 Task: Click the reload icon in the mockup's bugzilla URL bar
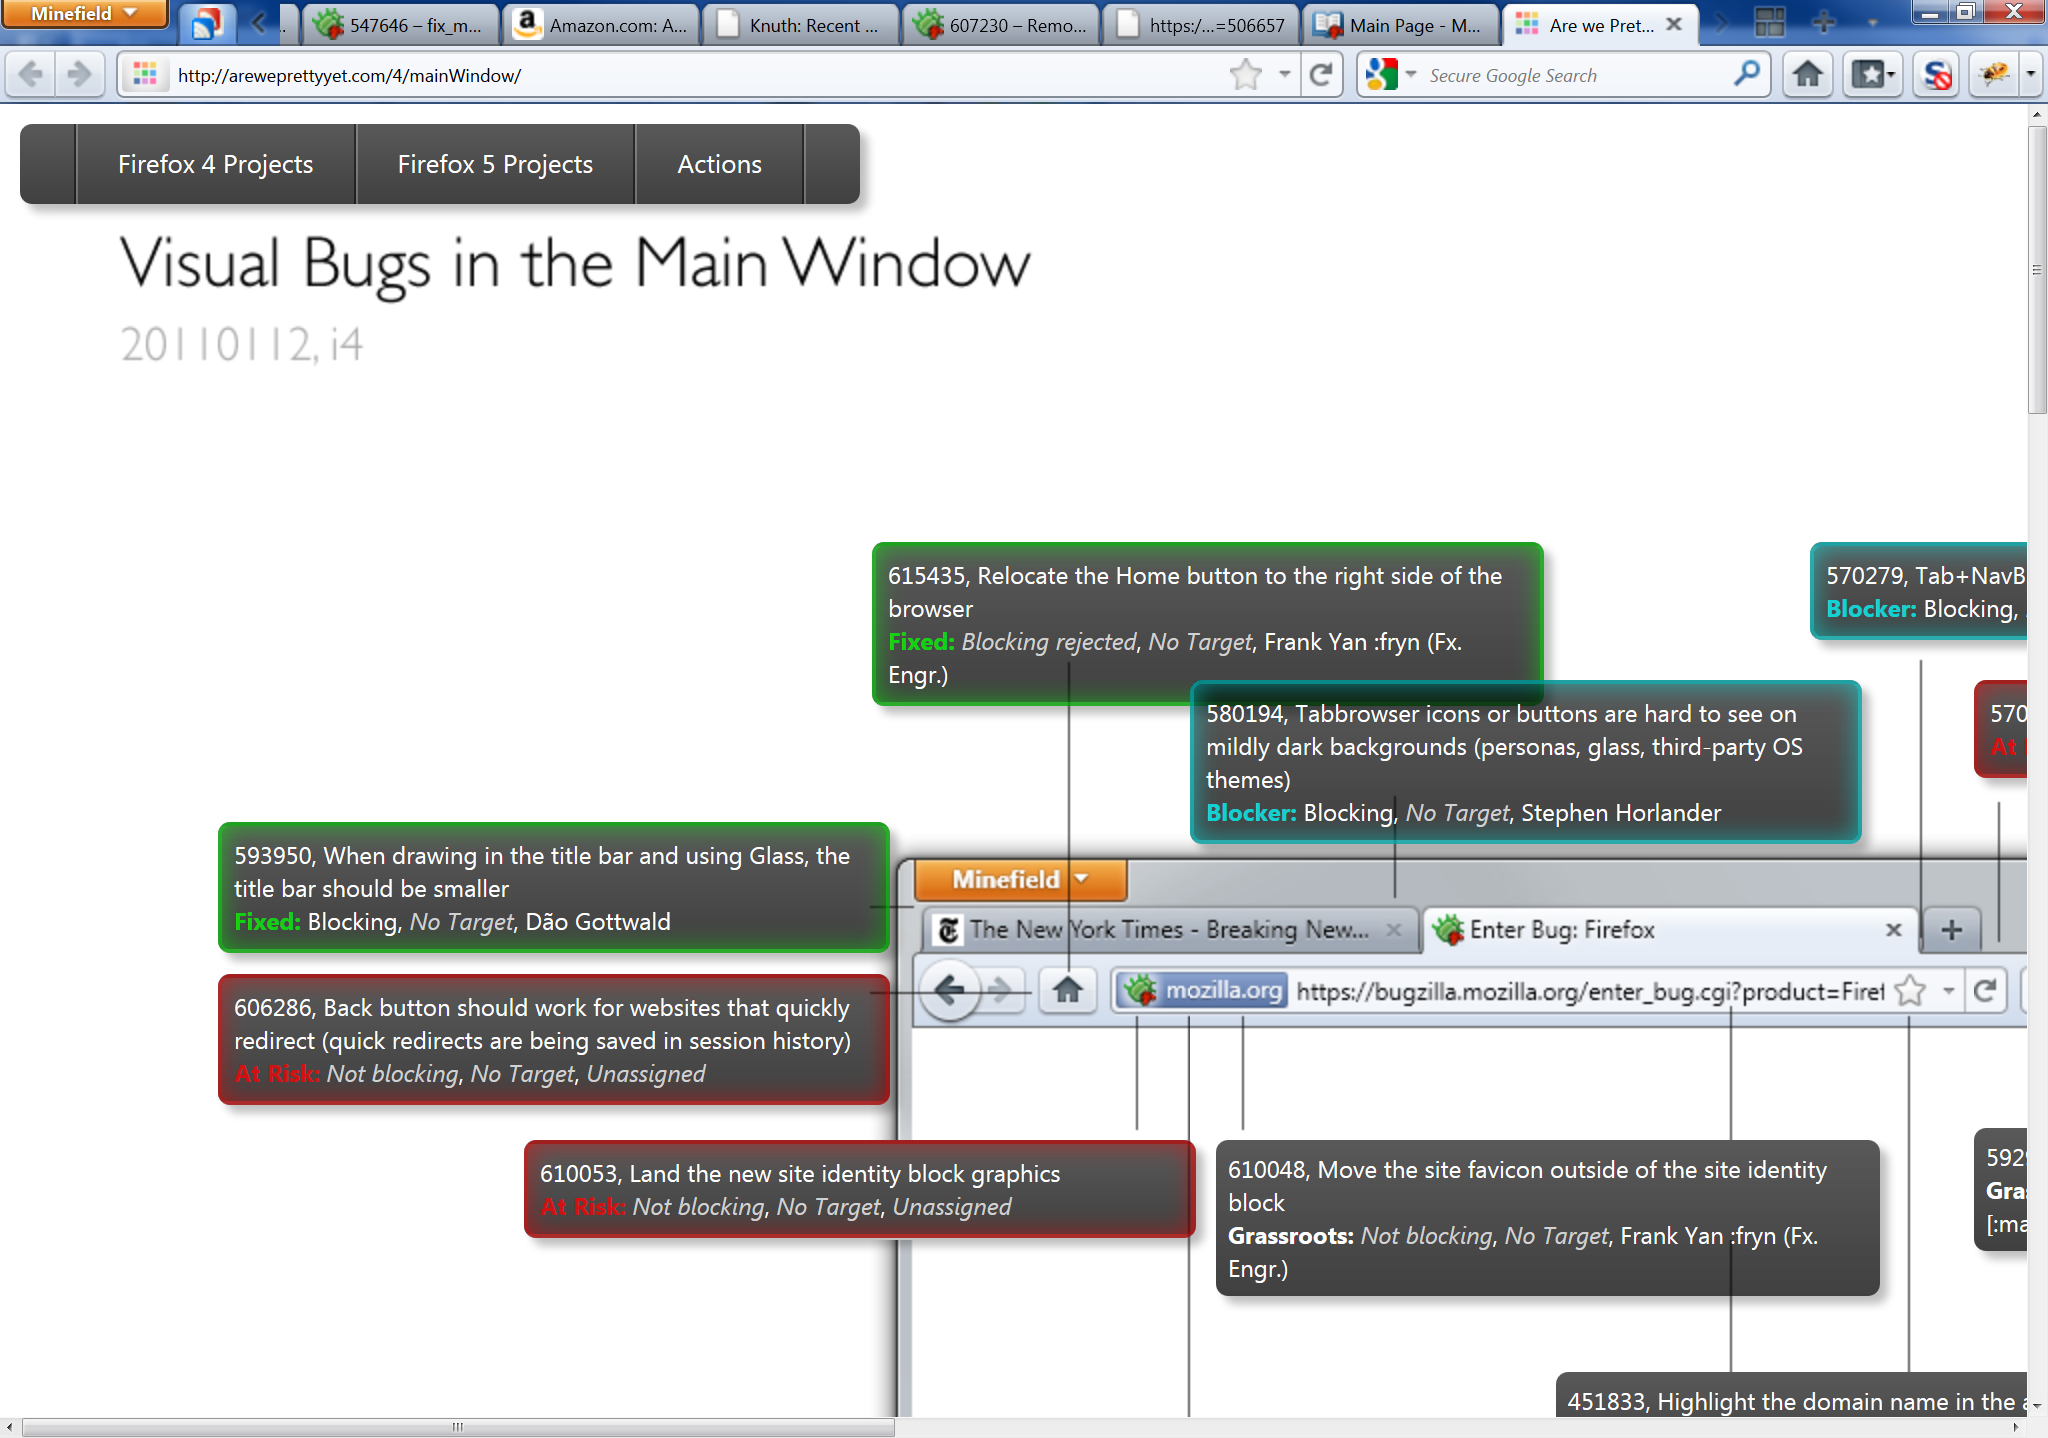(x=1985, y=990)
